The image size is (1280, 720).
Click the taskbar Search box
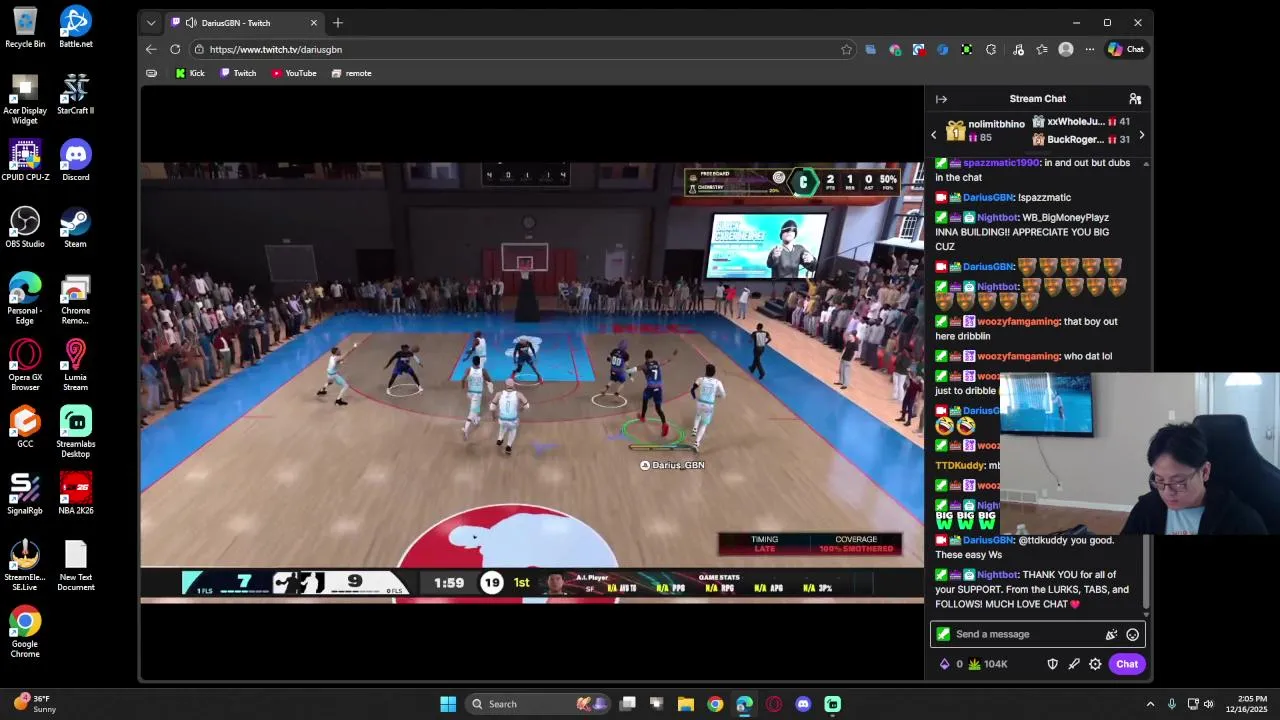pyautogui.click(x=540, y=704)
